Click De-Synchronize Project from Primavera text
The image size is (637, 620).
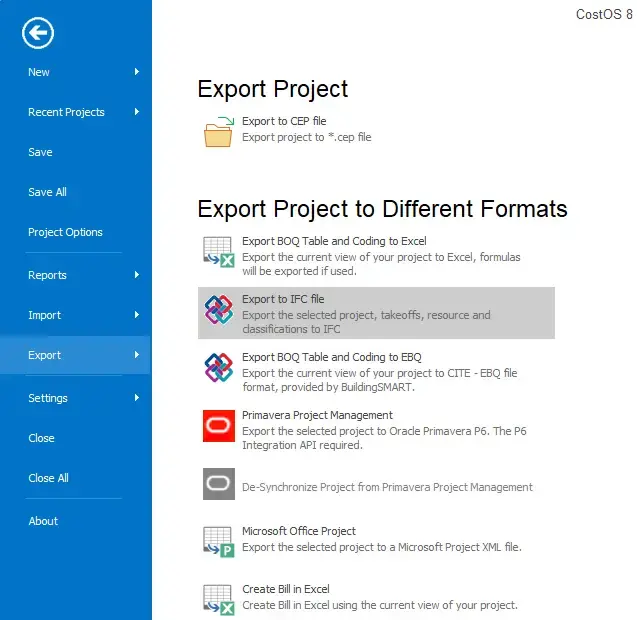point(387,487)
